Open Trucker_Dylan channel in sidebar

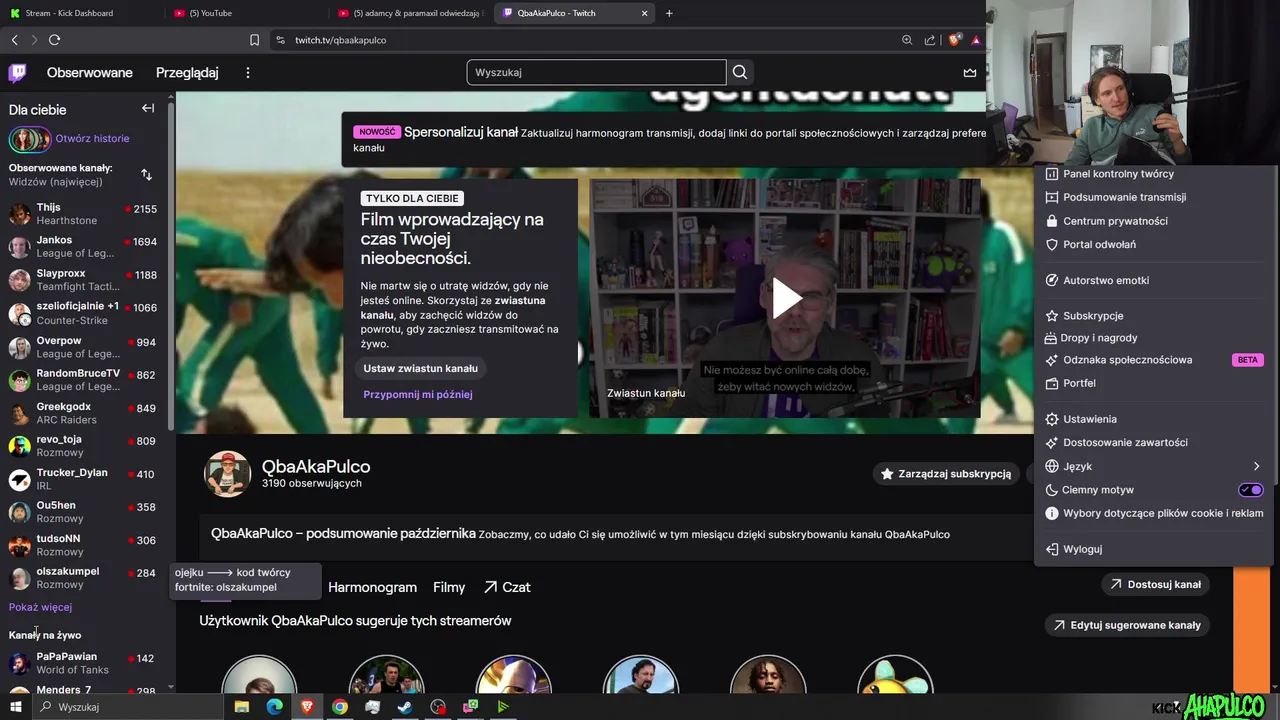(84, 479)
